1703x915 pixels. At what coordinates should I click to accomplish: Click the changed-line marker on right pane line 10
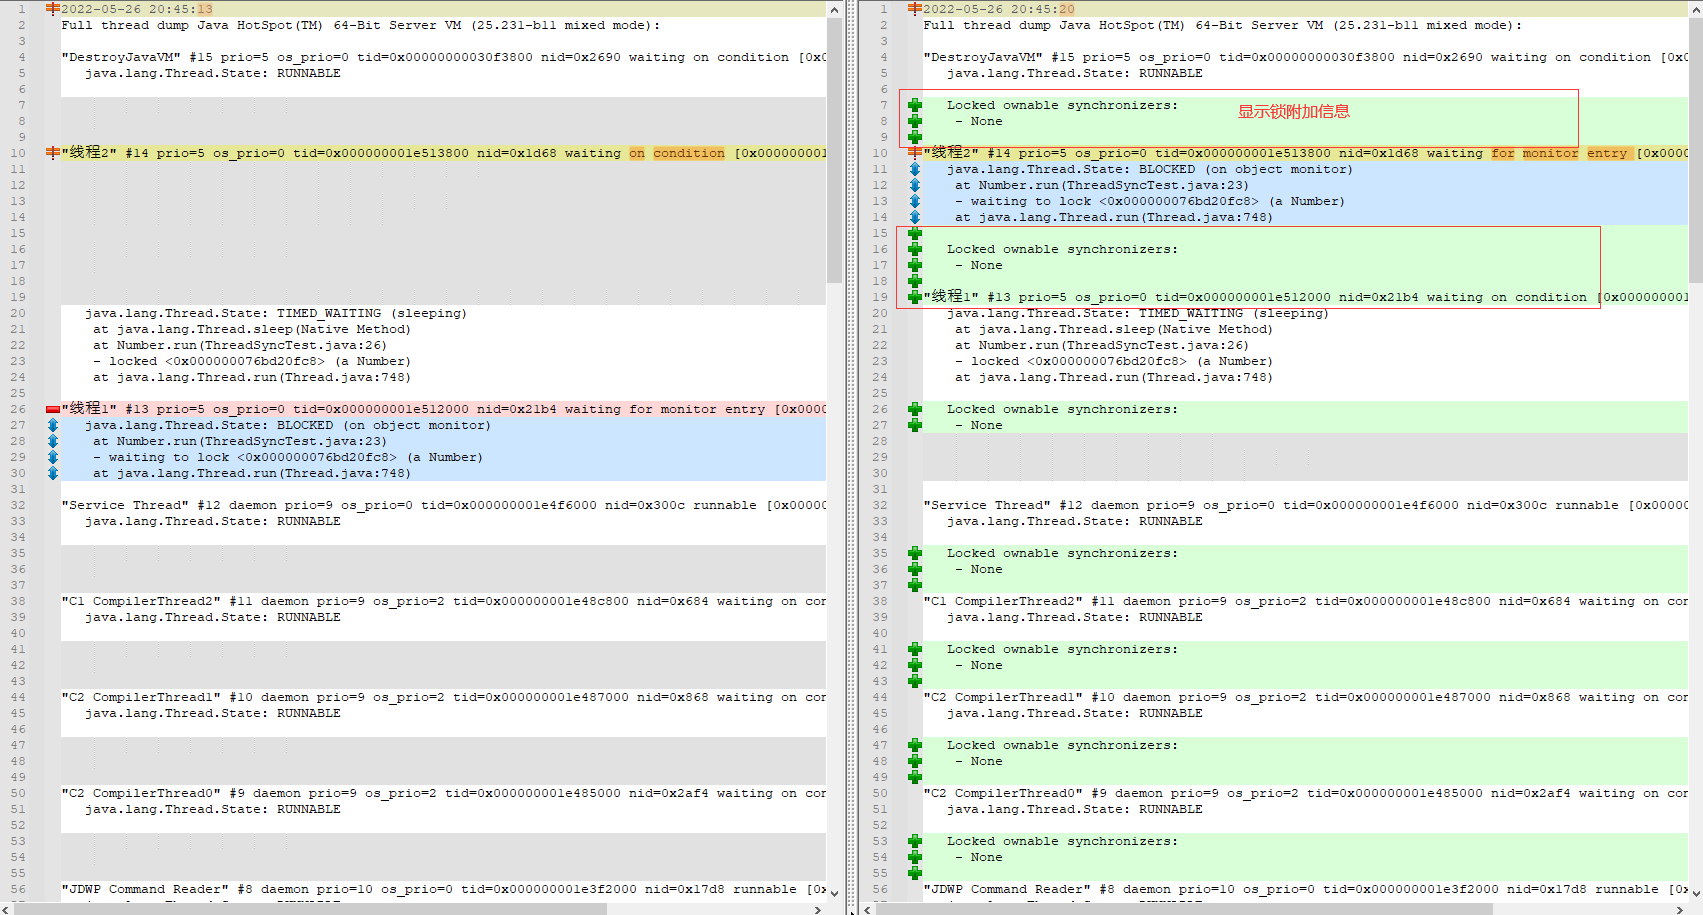pos(915,153)
